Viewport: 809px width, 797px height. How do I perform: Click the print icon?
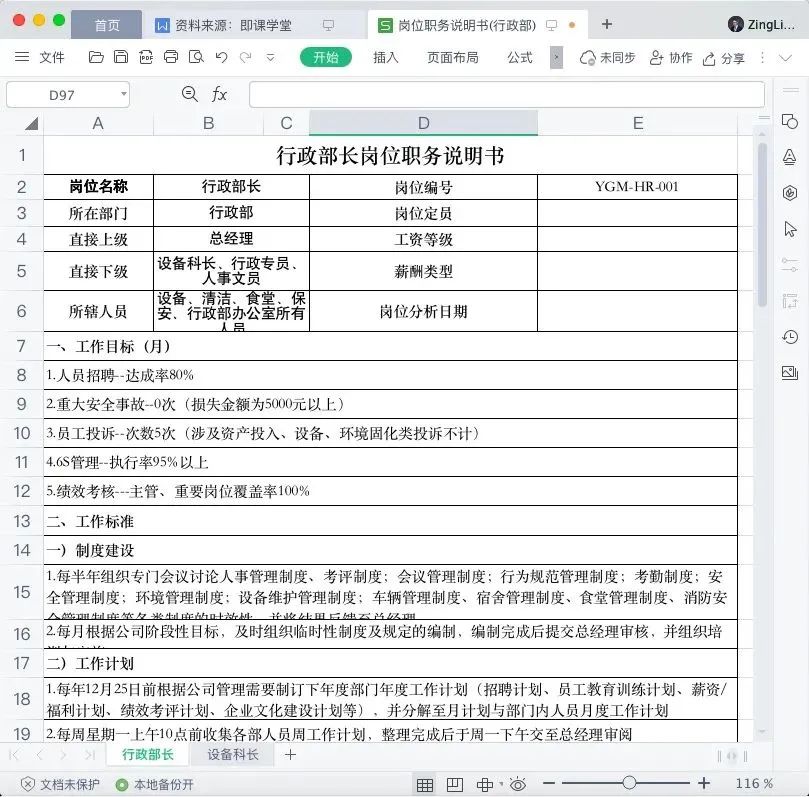pos(171,57)
